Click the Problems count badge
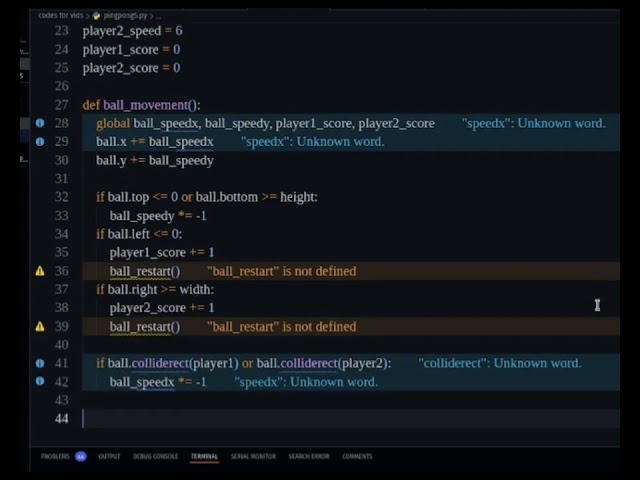 pos(81,456)
